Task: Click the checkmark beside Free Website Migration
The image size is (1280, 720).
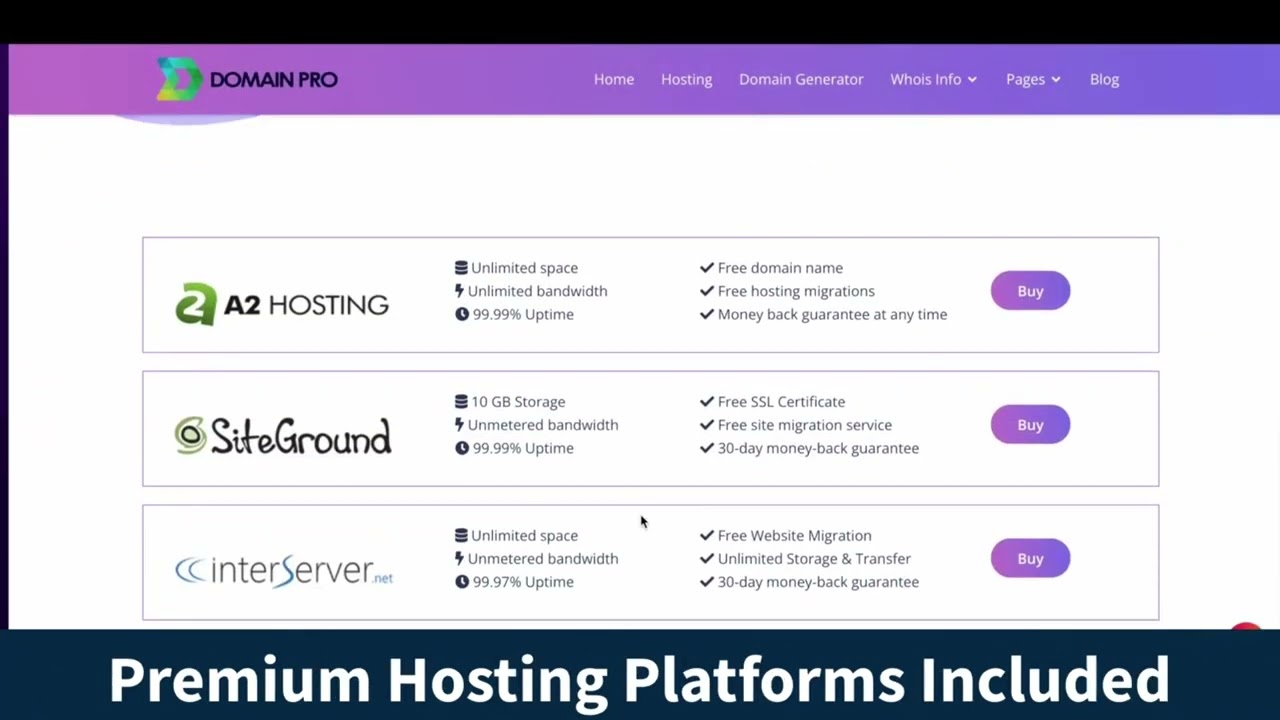Action: (707, 536)
